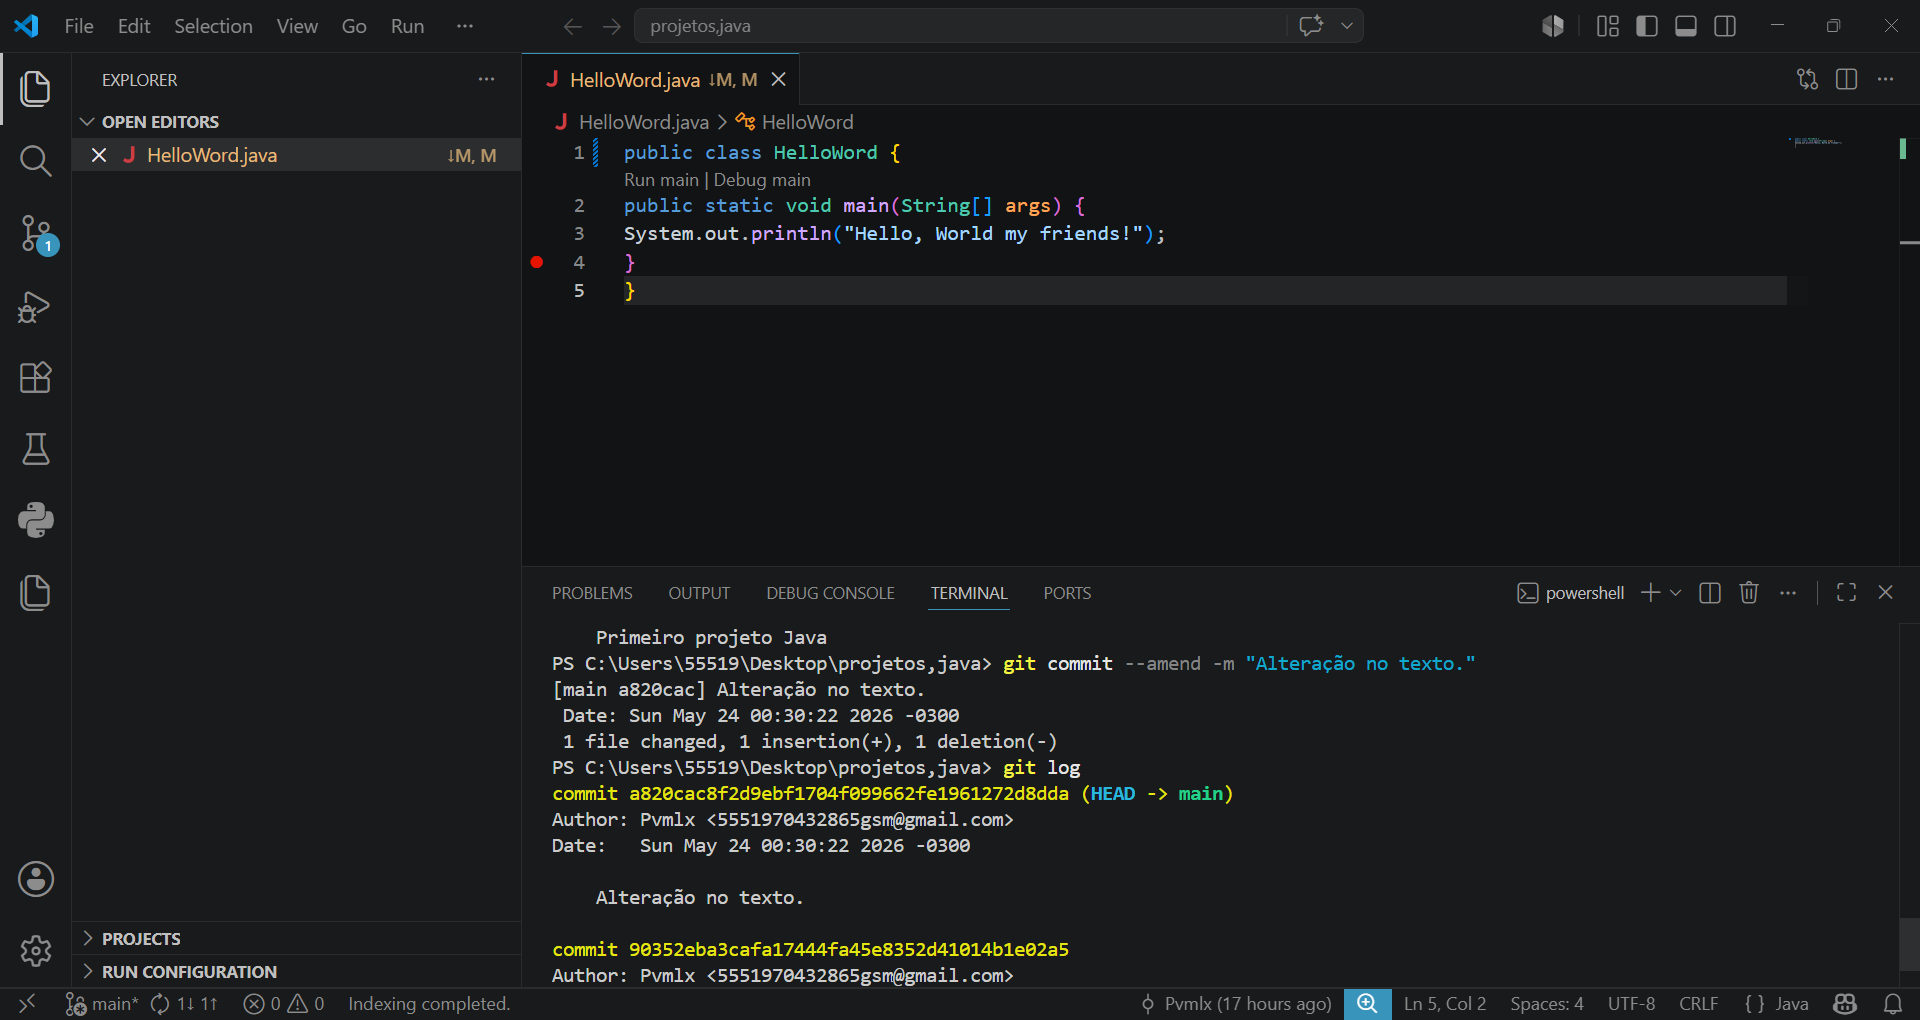This screenshot has height=1020, width=1920.
Task: Open the remote window status bar icon
Action: point(27,1004)
